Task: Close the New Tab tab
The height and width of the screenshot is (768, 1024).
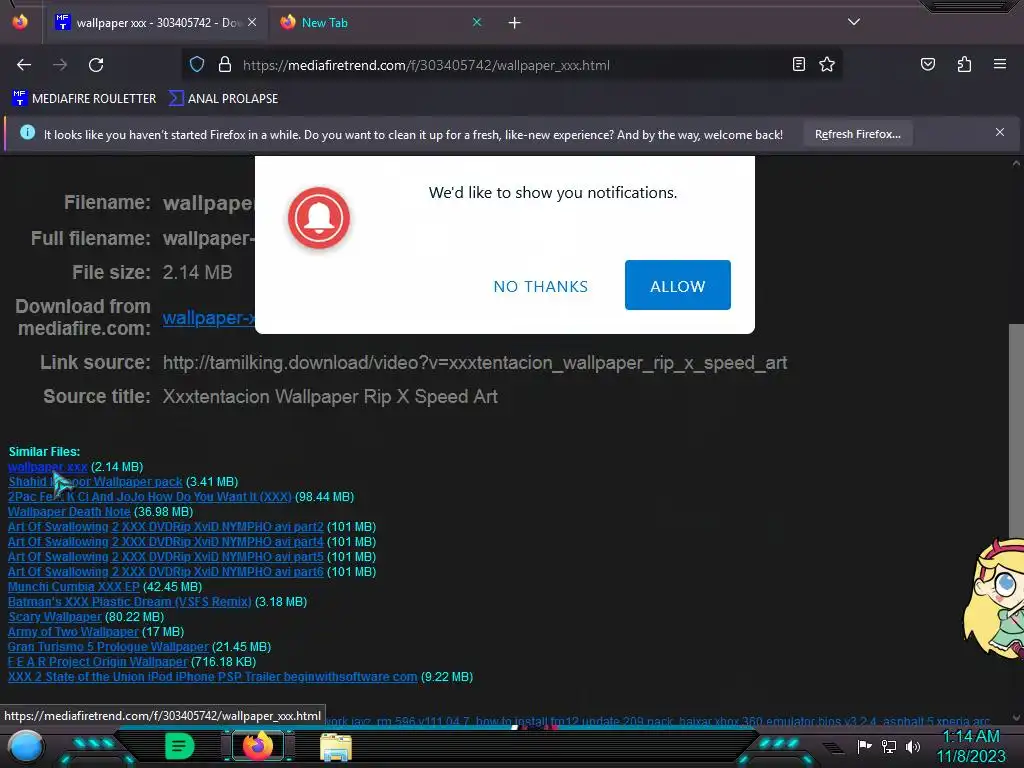Action: (477, 22)
